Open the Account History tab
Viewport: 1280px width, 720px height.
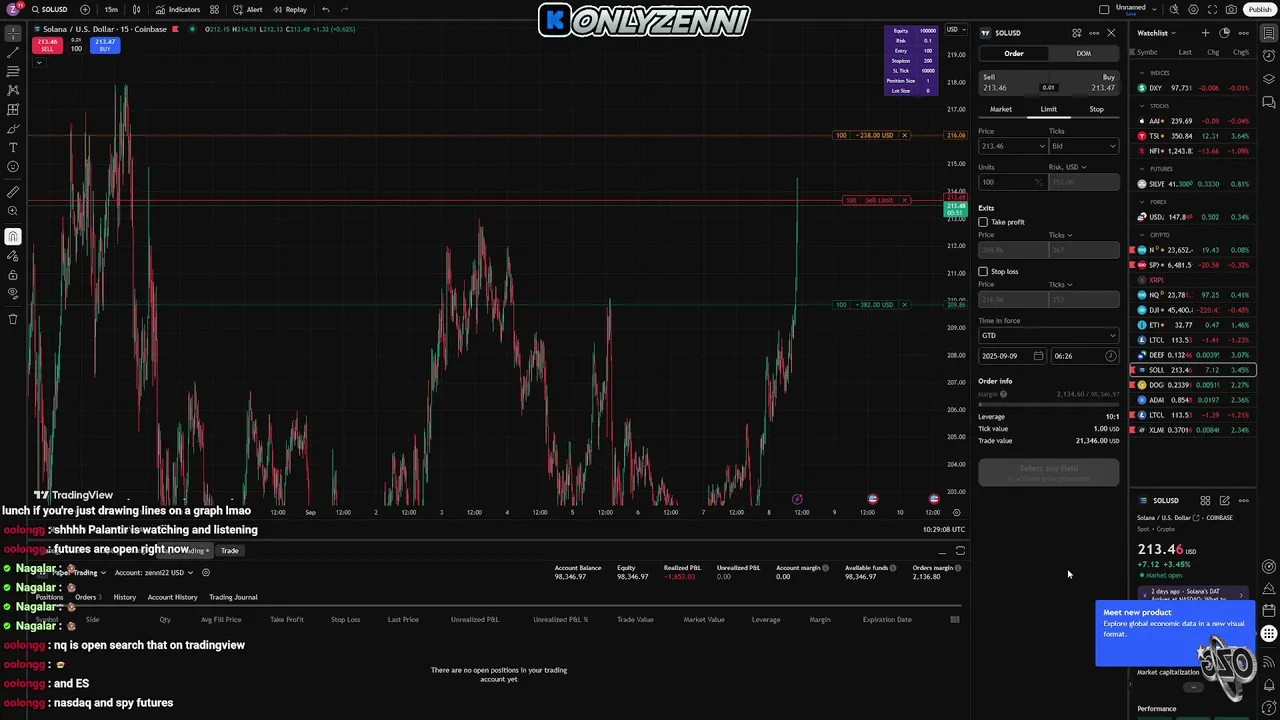pyautogui.click(x=172, y=597)
